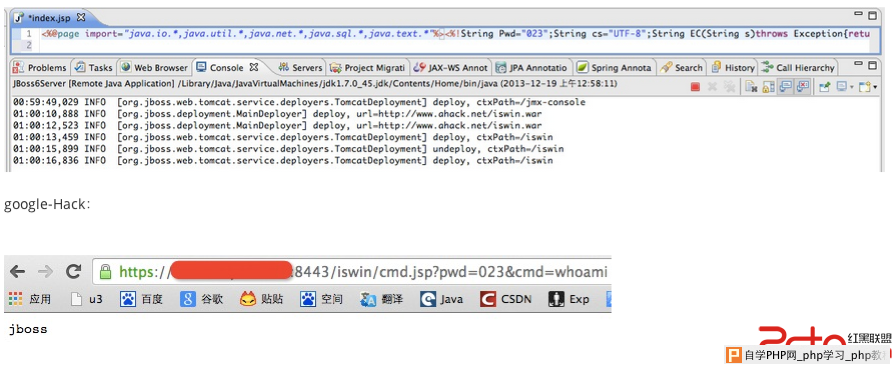Click the 01:00:12,523 MainDeployer log line
The height and width of the screenshot is (369, 895).
[277, 125]
